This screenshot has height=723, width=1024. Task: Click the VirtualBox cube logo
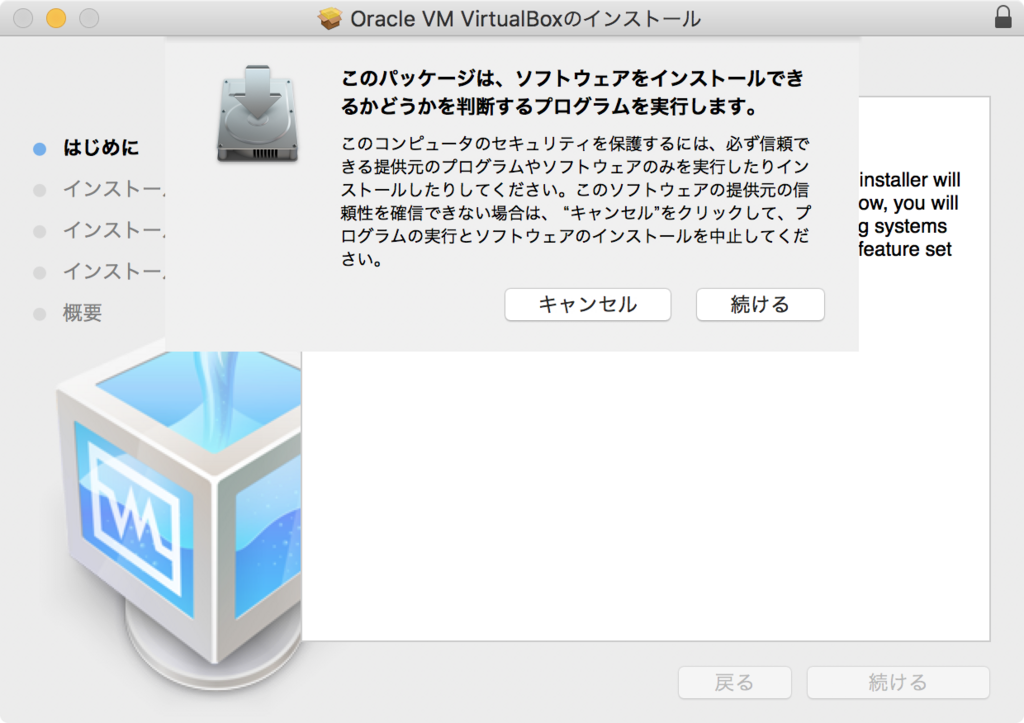coord(180,516)
